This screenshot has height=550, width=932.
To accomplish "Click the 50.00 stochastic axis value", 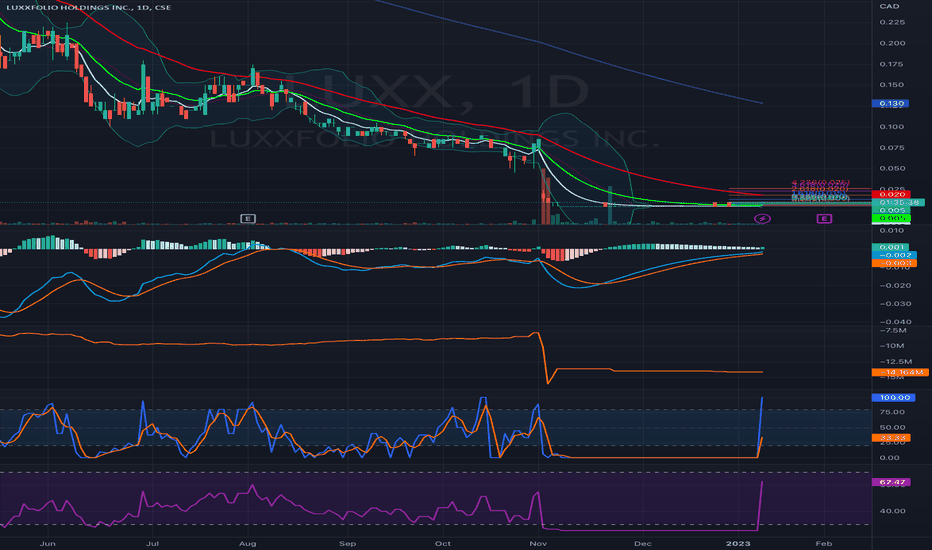I will point(892,428).
